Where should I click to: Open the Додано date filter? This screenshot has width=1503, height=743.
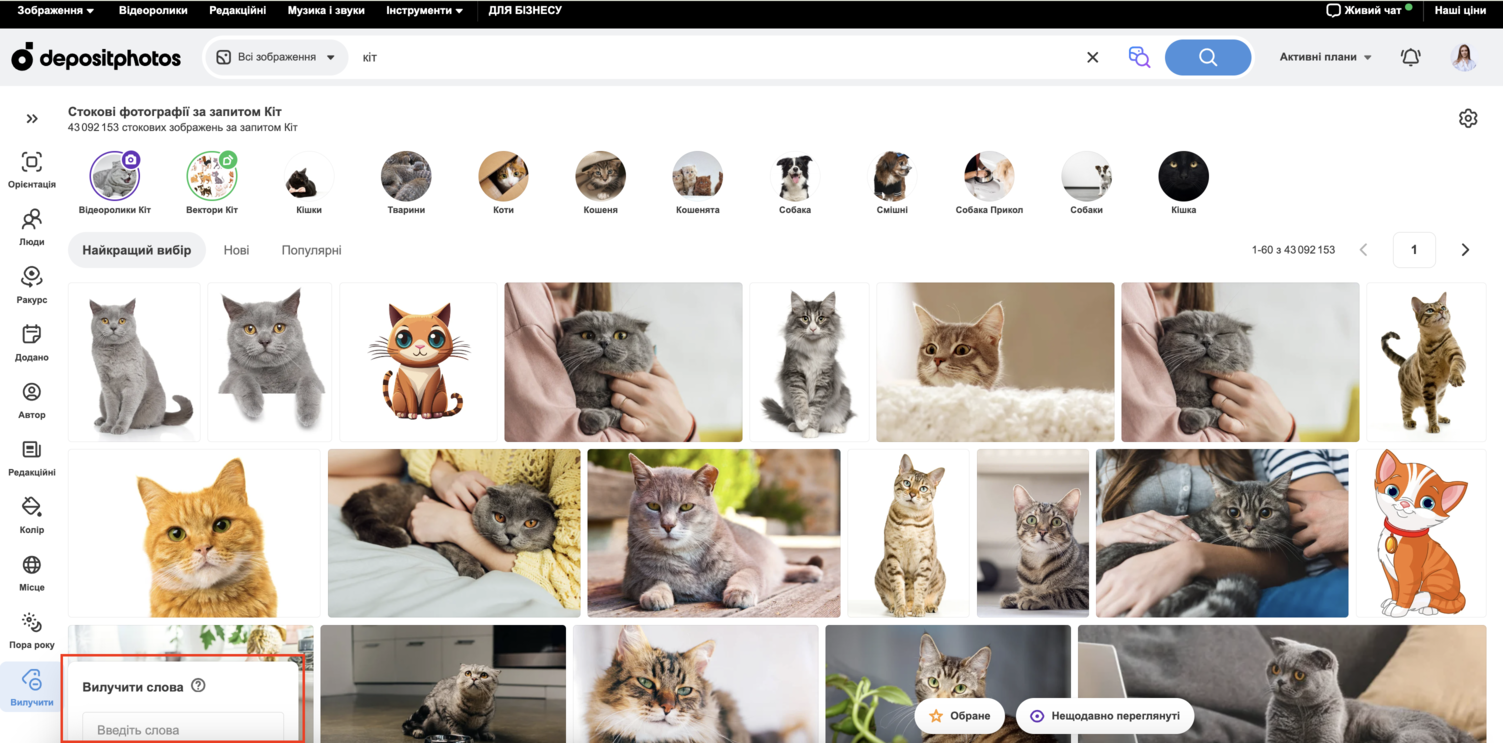[x=32, y=342]
